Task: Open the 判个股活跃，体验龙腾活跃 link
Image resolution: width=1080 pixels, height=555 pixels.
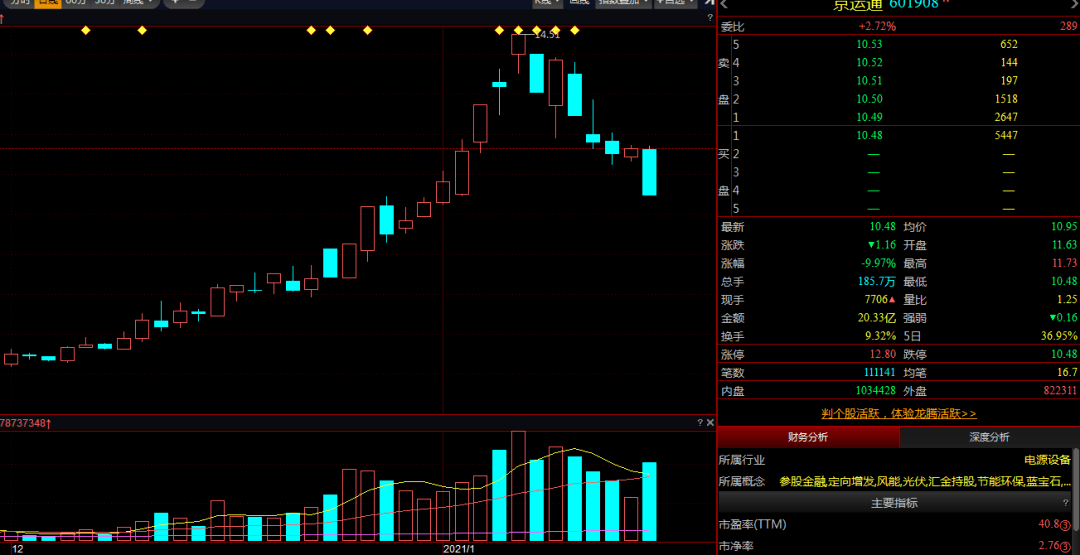Action: click(x=899, y=414)
